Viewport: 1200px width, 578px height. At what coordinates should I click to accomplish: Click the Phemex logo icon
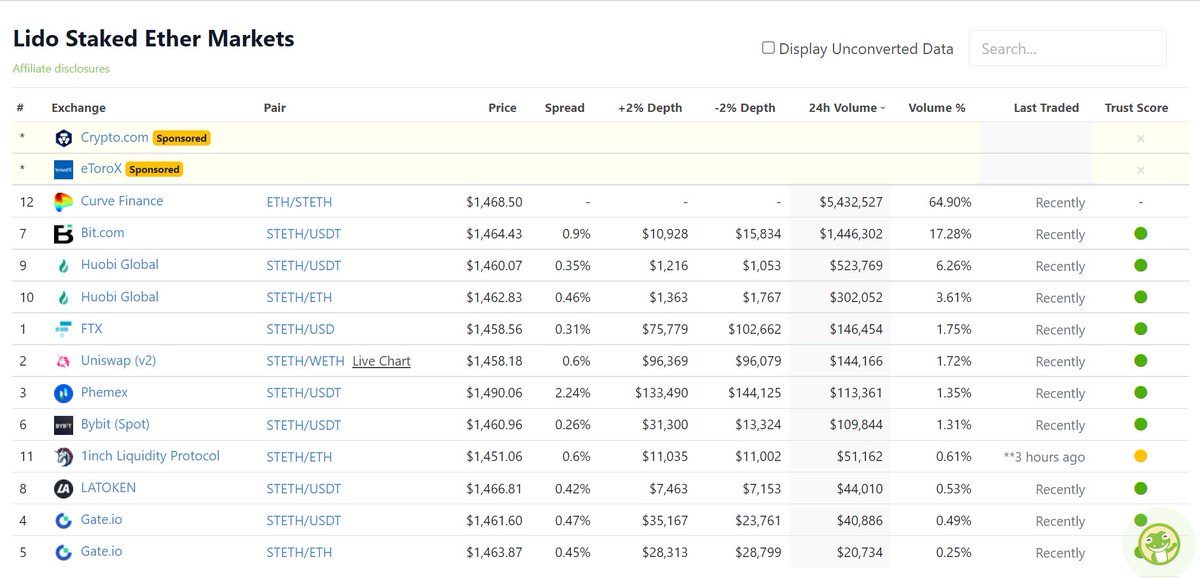(64, 393)
